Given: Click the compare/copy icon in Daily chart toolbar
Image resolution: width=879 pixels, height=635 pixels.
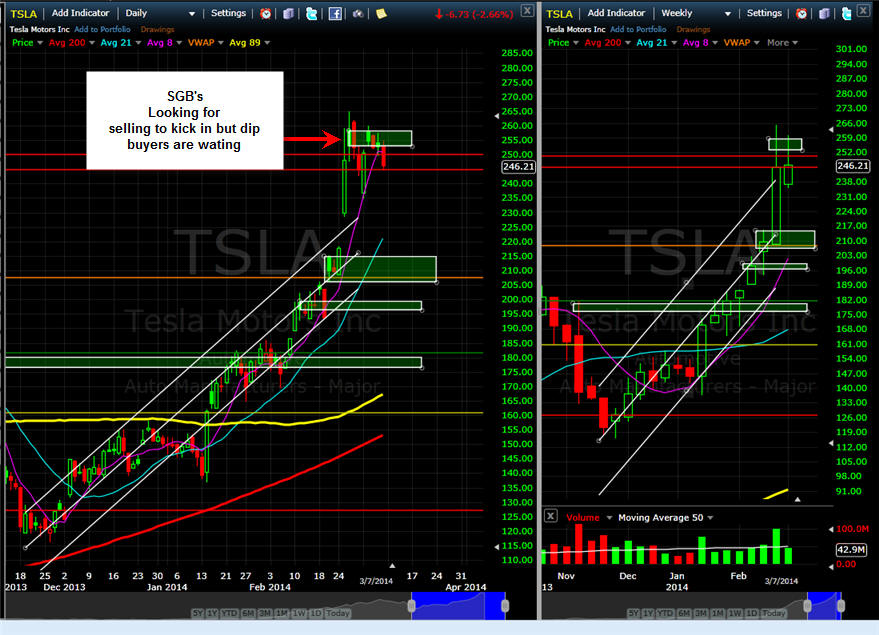Looking at the screenshot, I should 288,13.
